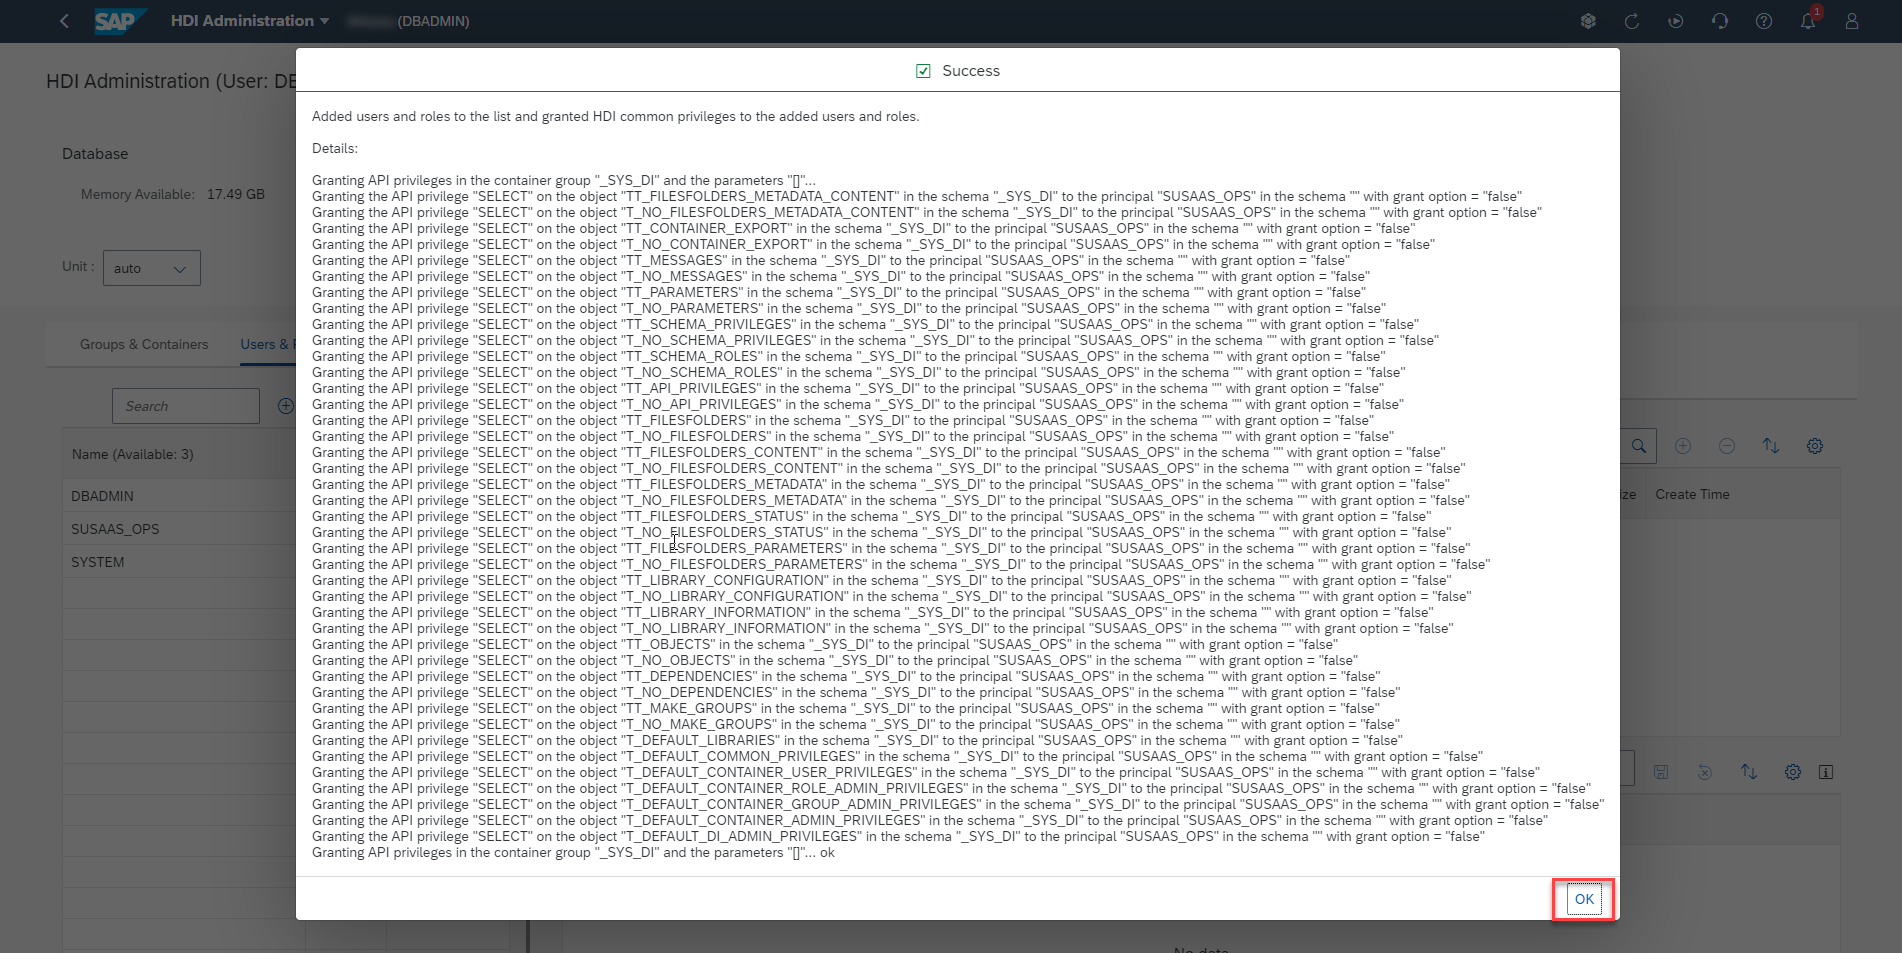Click the TT_MESSAGES grant line
Viewport: 1902px width, 953px height.
[x=830, y=260]
